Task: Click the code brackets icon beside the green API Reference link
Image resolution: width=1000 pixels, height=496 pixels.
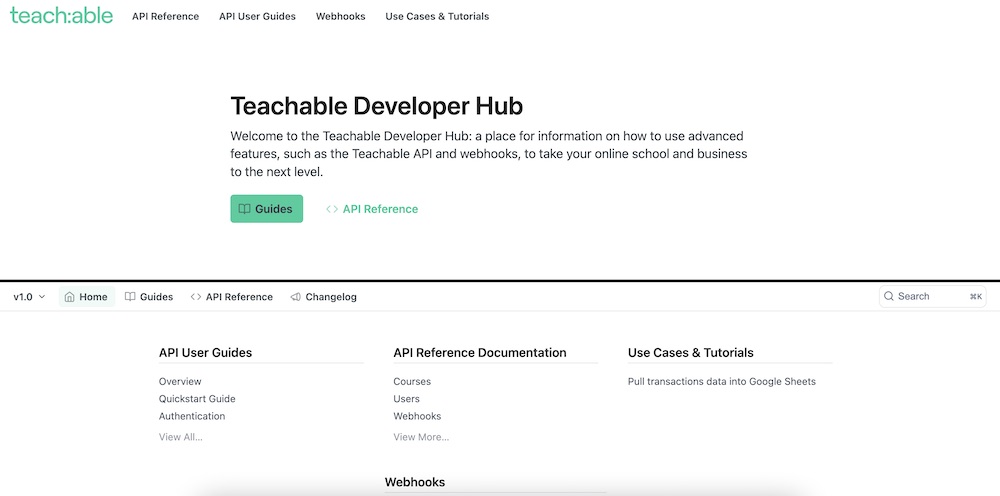Action: (332, 209)
